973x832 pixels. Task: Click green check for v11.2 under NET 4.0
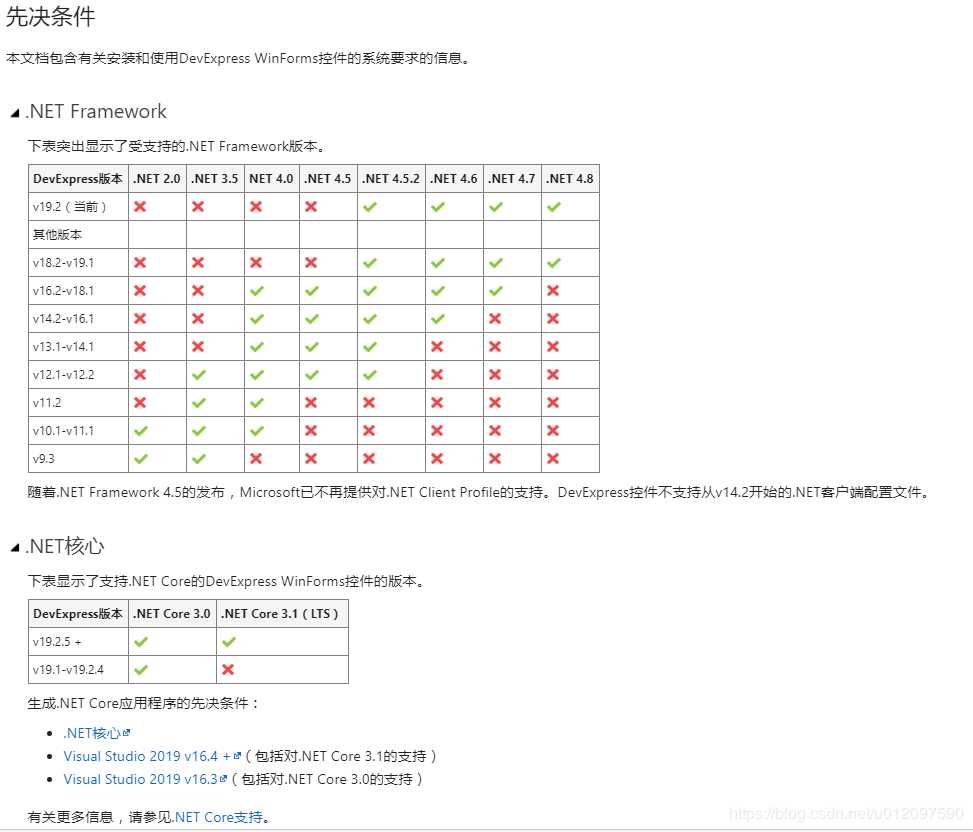pos(257,403)
